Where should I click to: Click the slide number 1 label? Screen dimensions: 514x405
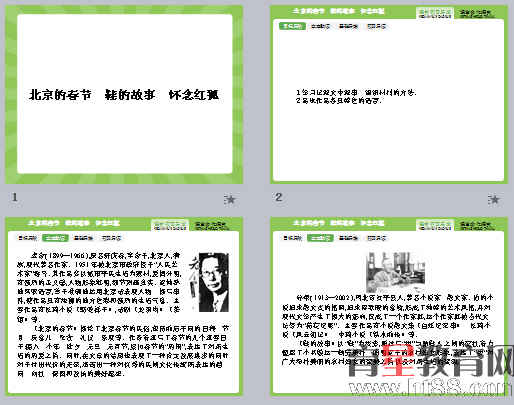[x=14, y=197]
